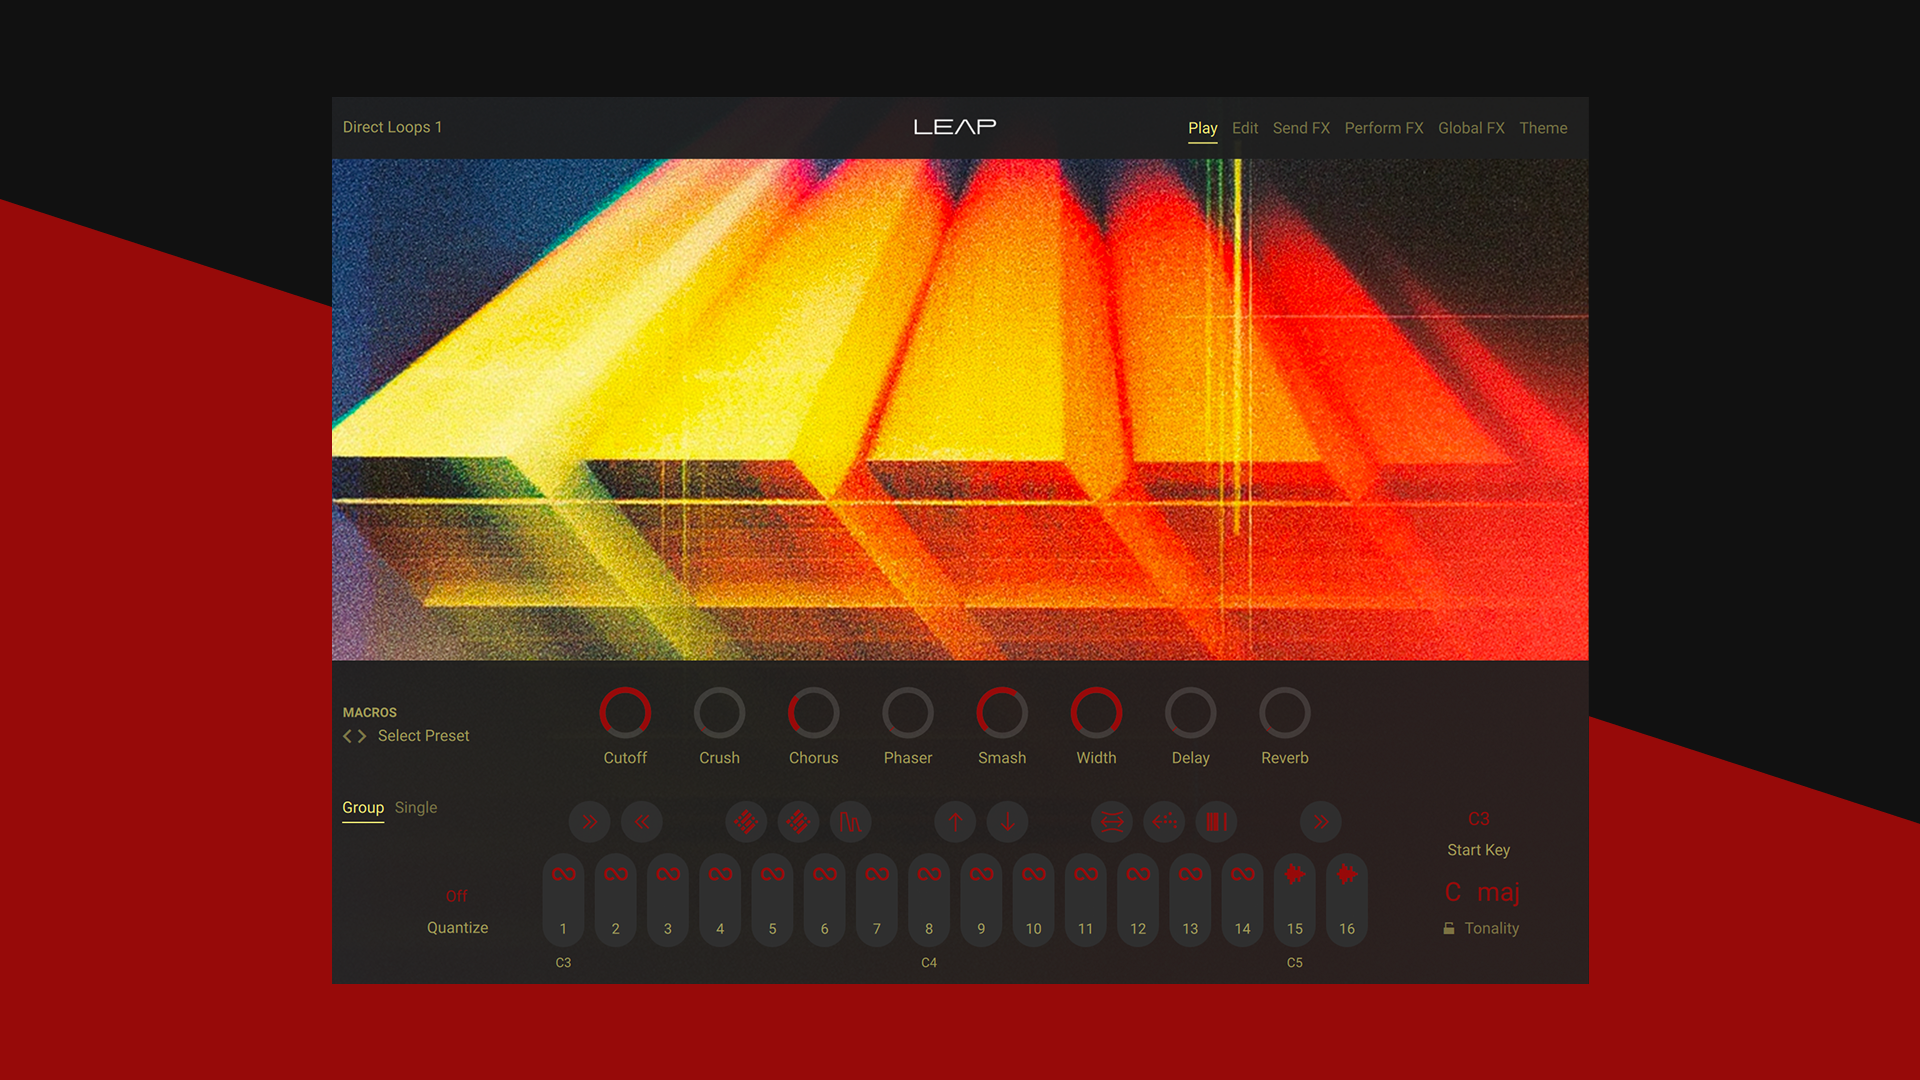Viewport: 1920px width, 1080px height.
Task: Click the pitch-up arrow icon
Action: pyautogui.click(x=955, y=822)
